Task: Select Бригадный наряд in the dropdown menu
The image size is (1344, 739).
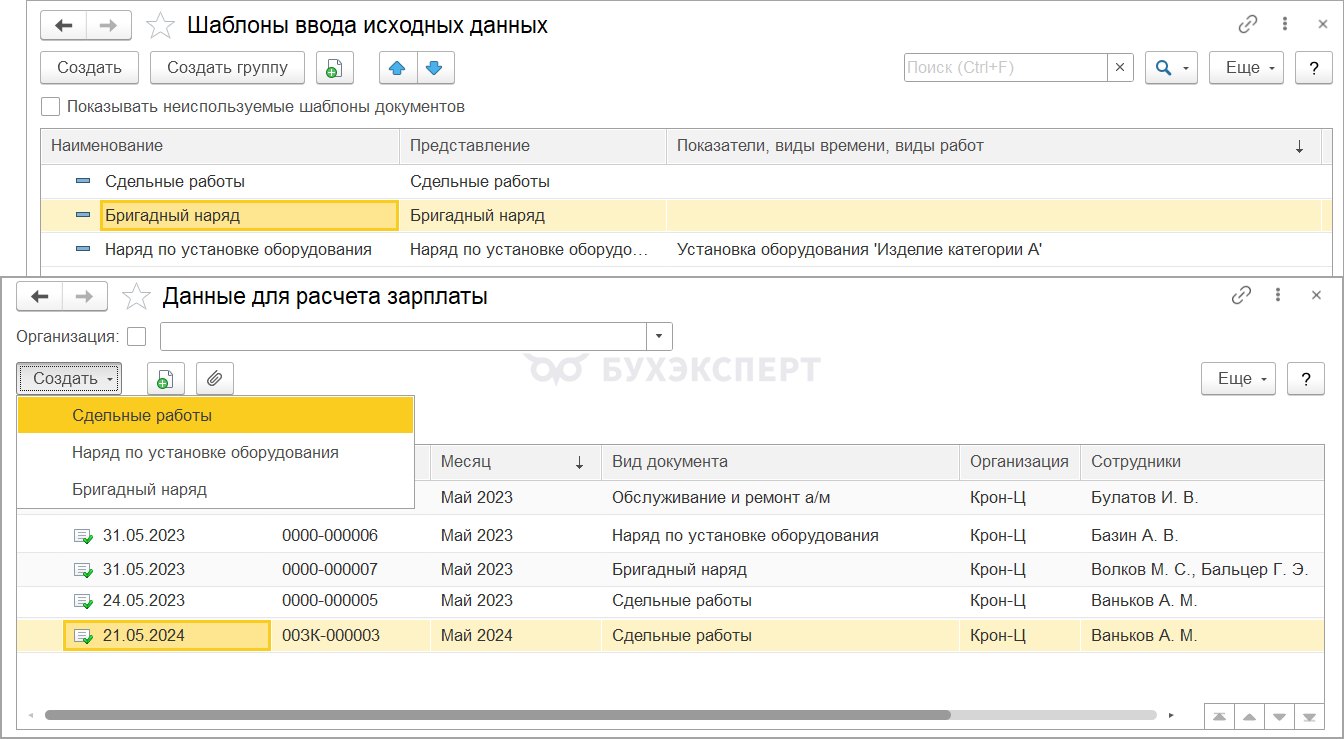Action: pos(139,490)
